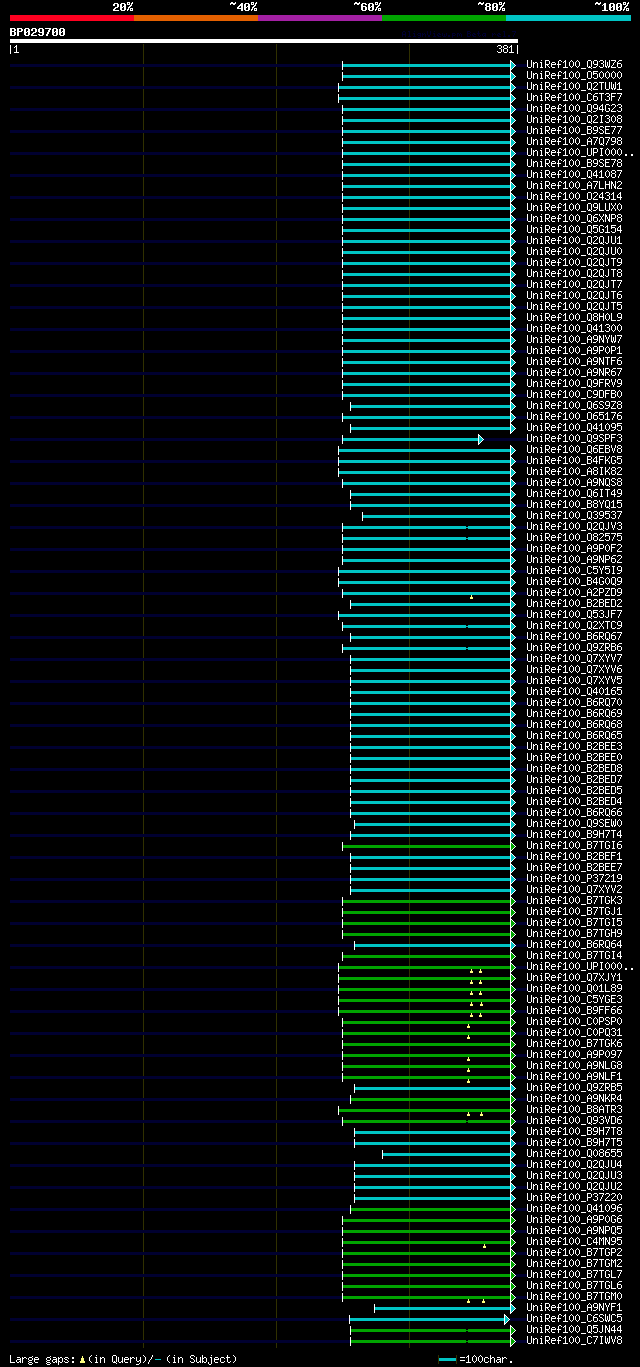Screen dimensions: 640x1367
Task: Select hit label UniRef100_C7IWV8
Action: pos(574,1340)
